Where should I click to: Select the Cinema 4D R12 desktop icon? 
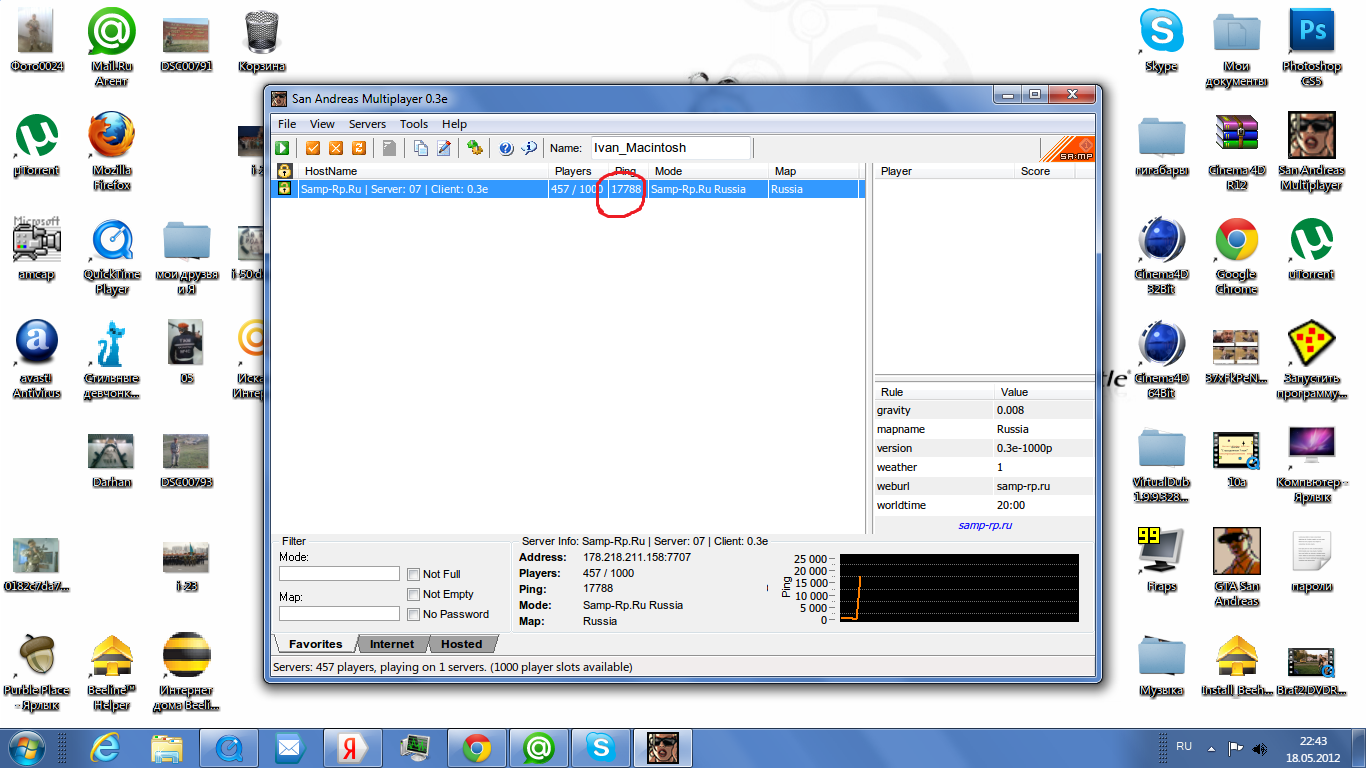(x=1236, y=150)
